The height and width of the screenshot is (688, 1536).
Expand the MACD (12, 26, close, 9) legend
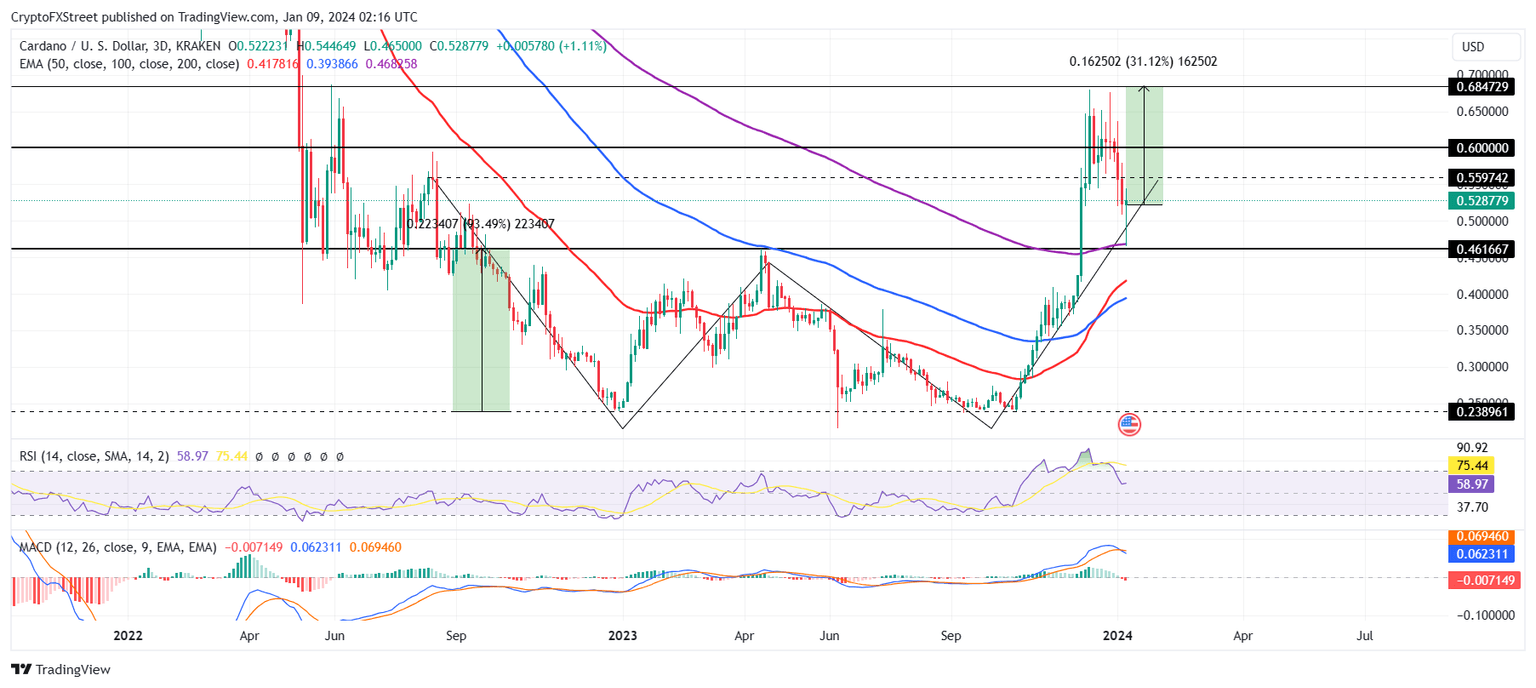(x=110, y=545)
